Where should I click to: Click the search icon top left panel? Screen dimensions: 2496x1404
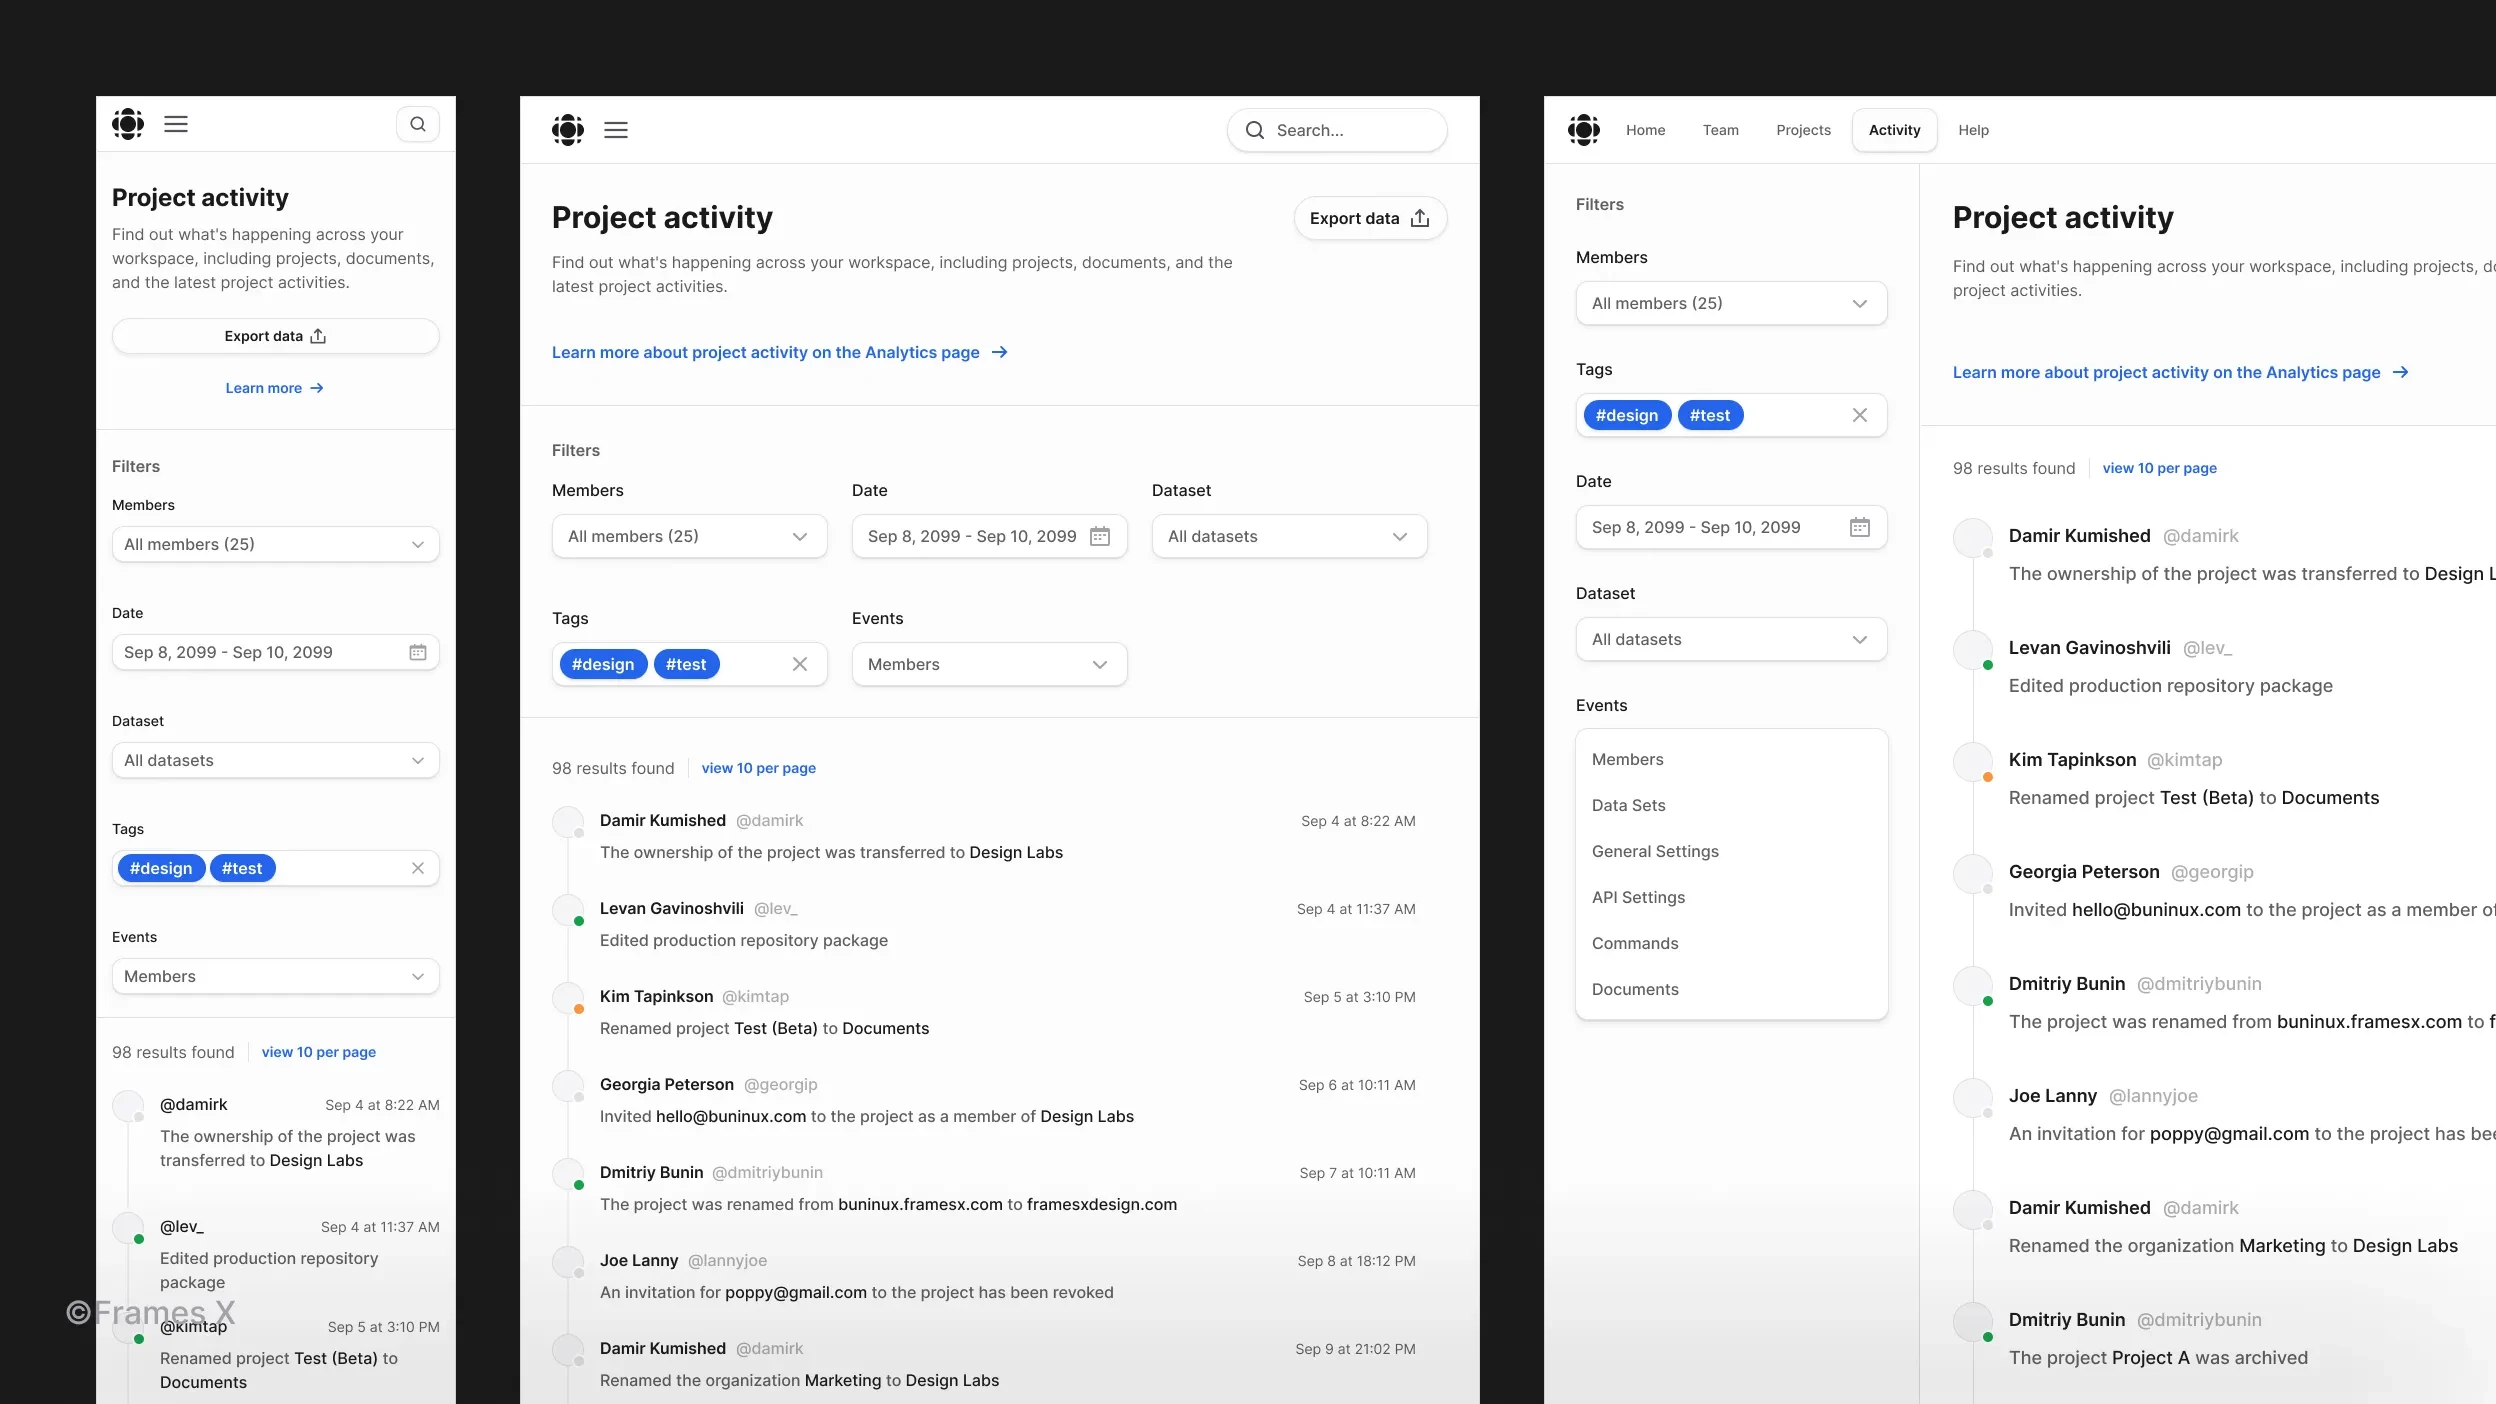(418, 123)
